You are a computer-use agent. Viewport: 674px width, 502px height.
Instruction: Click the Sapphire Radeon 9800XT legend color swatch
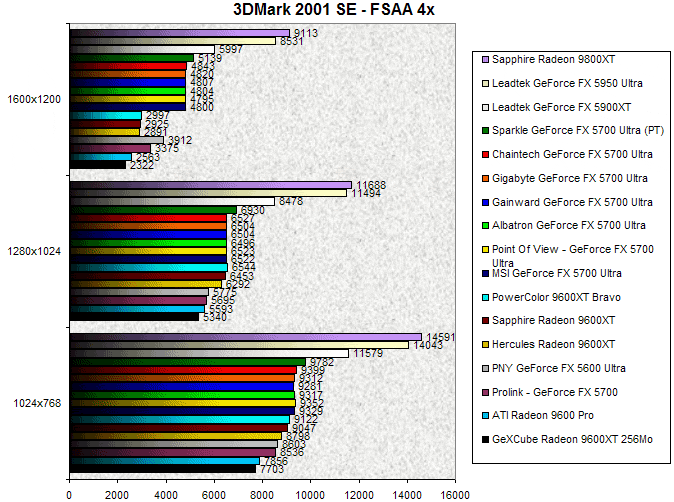pyautogui.click(x=486, y=60)
